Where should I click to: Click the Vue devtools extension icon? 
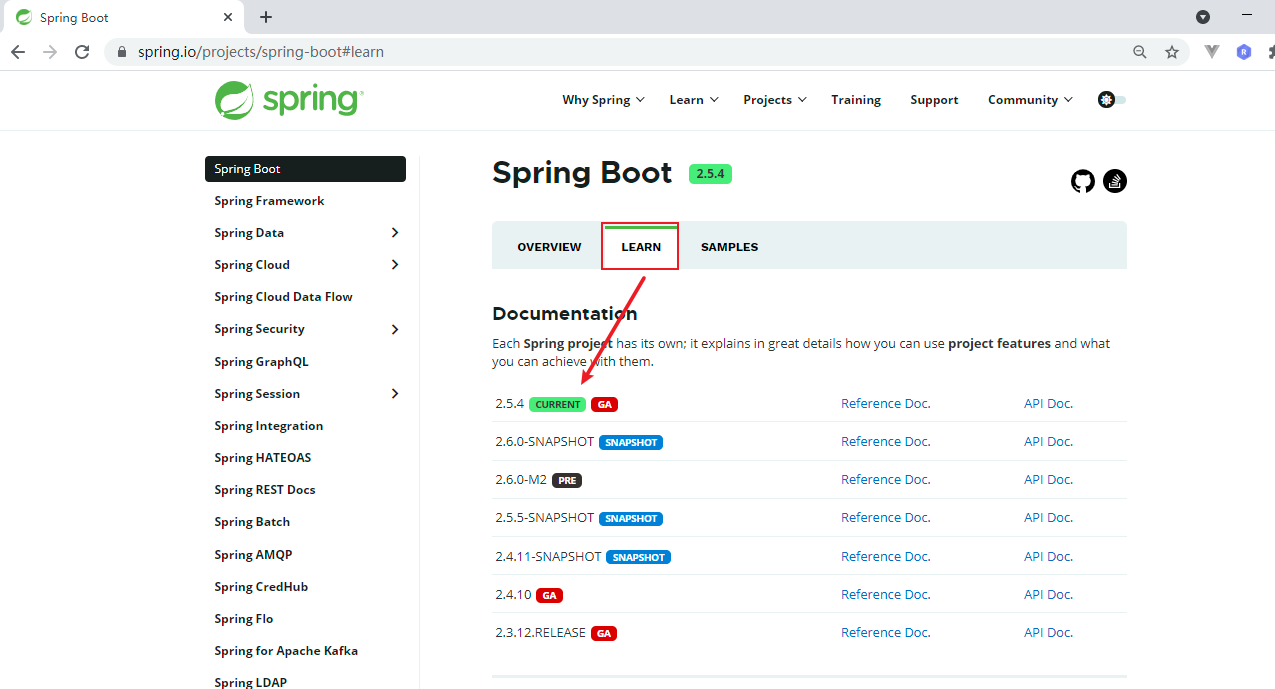pyautogui.click(x=1212, y=52)
